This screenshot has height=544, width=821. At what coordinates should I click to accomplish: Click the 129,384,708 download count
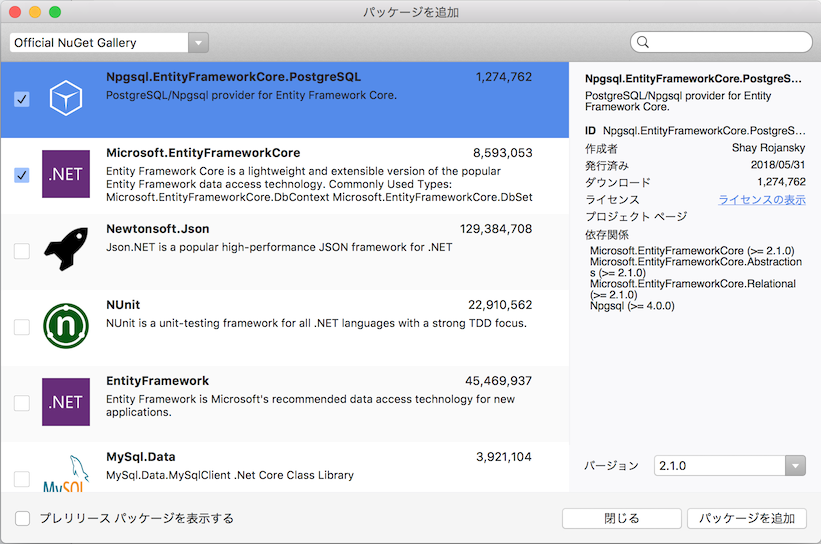tap(496, 229)
